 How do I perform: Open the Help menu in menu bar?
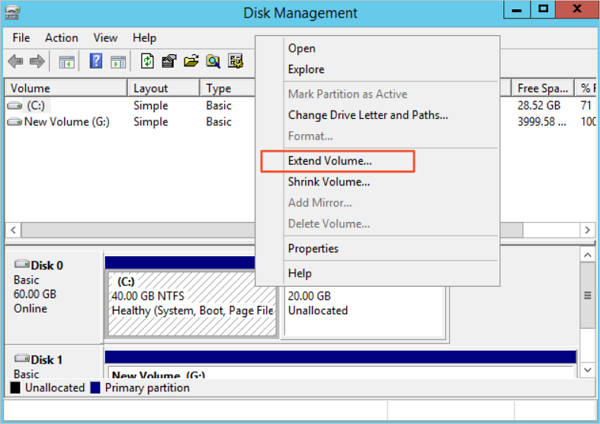(144, 38)
